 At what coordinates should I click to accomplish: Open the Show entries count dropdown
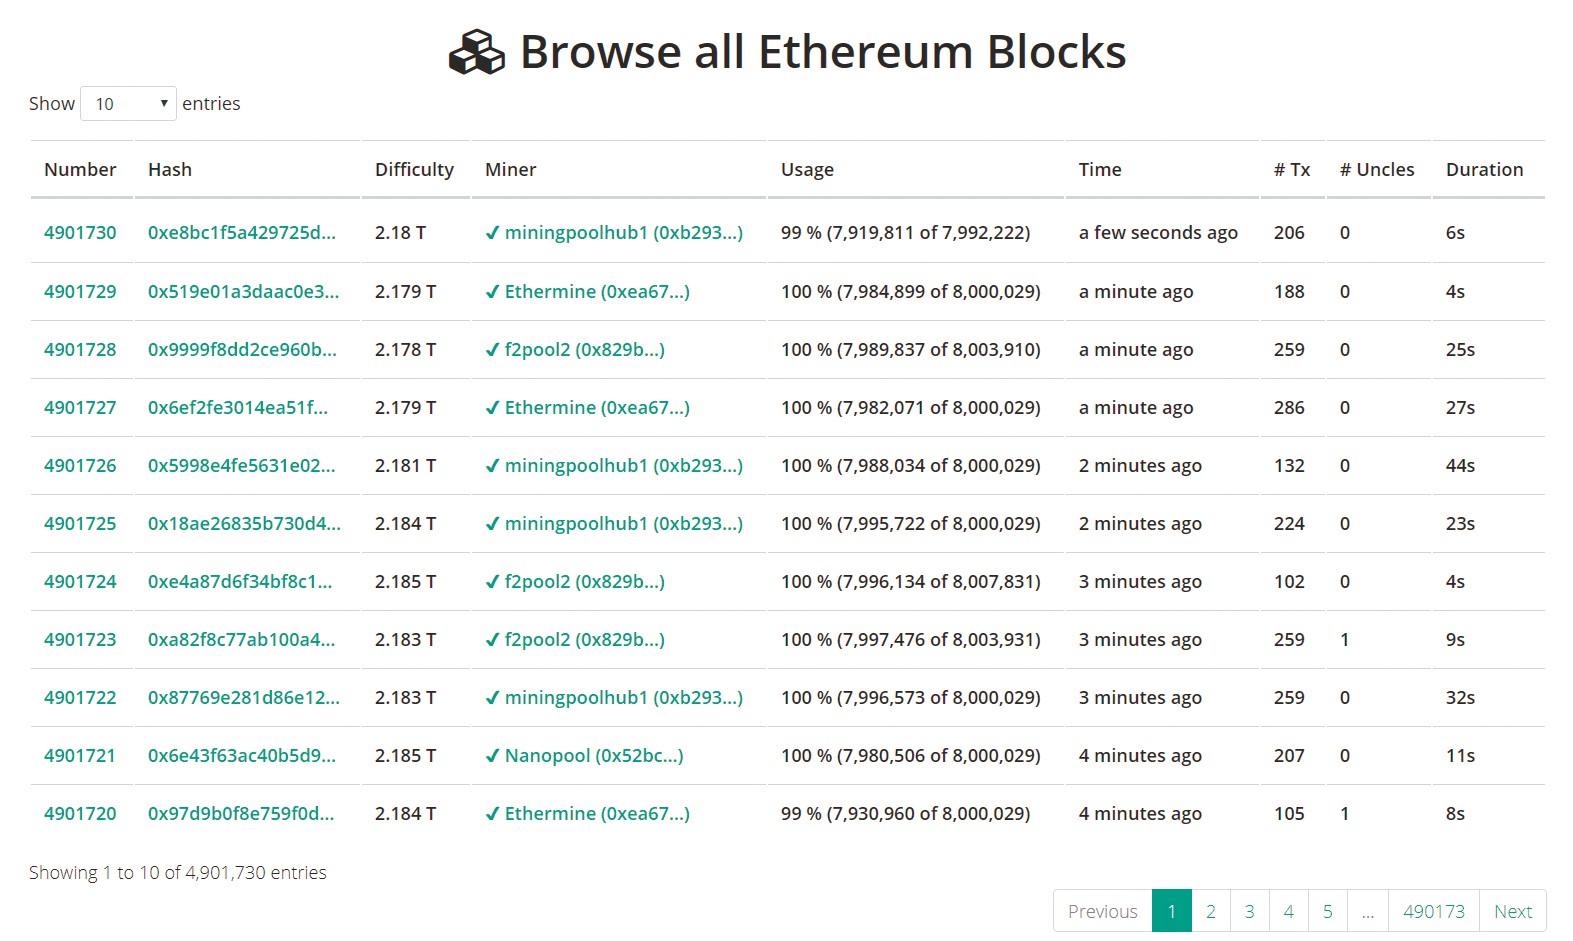tap(128, 104)
